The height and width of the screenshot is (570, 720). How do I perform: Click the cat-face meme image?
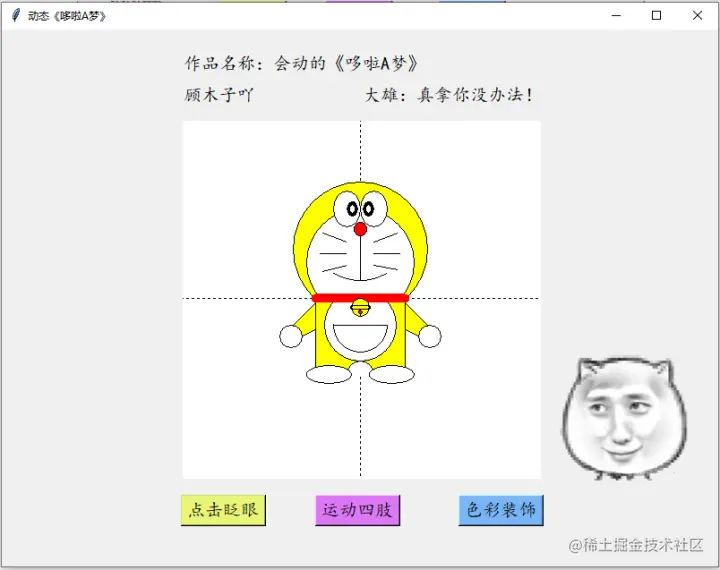click(624, 418)
